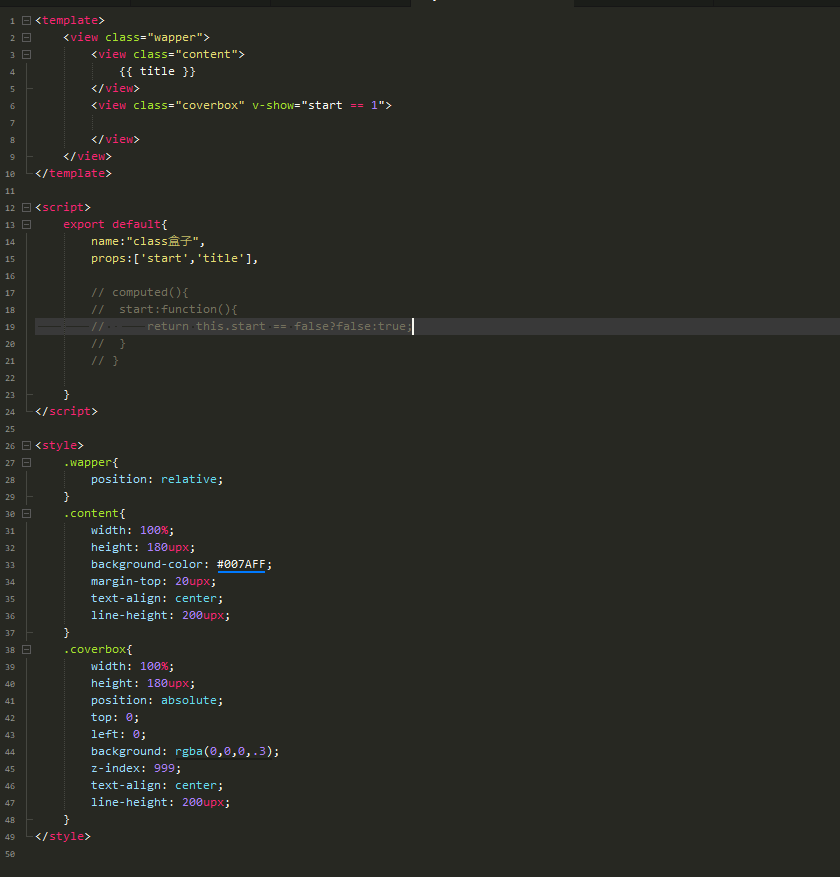
Task: Click the rgba(0,0,0,.3) background value
Action: point(227,751)
